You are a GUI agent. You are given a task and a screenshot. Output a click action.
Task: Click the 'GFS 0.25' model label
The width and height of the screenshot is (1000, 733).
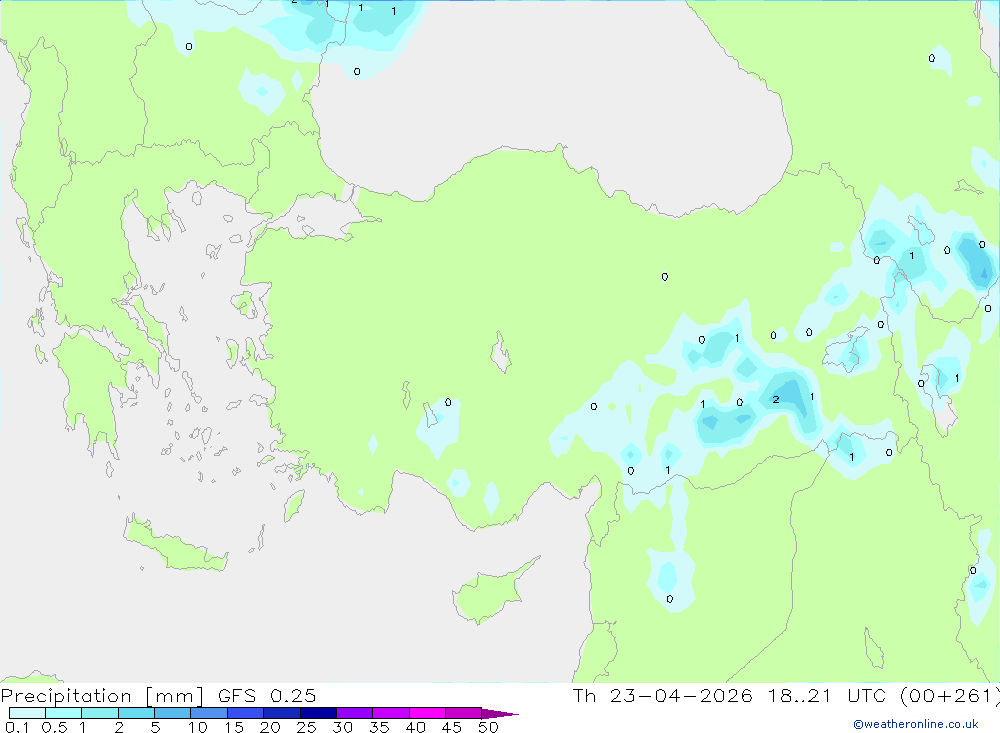pos(267,695)
